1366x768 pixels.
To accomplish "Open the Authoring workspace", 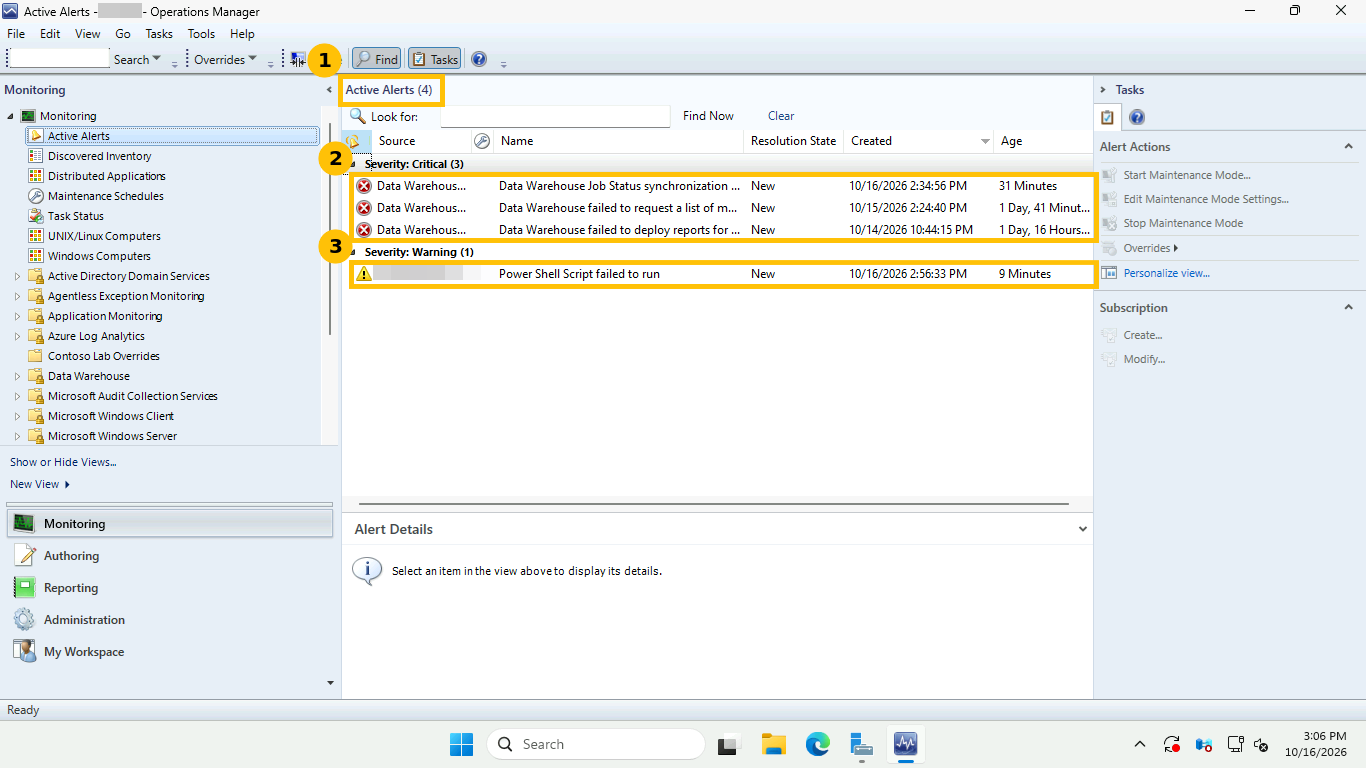I will click(x=71, y=556).
